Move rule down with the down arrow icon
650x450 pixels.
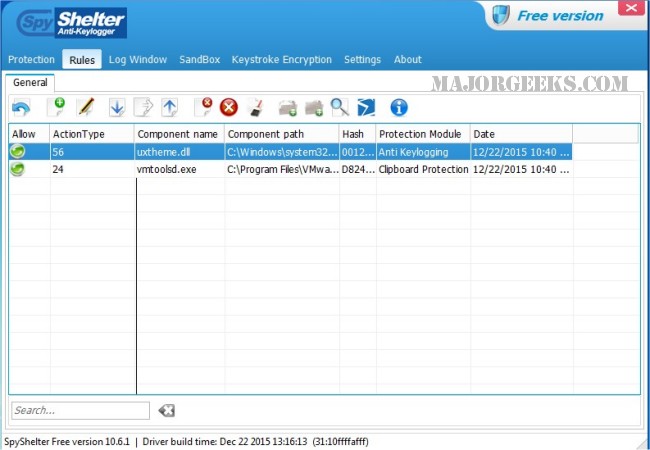coord(117,108)
